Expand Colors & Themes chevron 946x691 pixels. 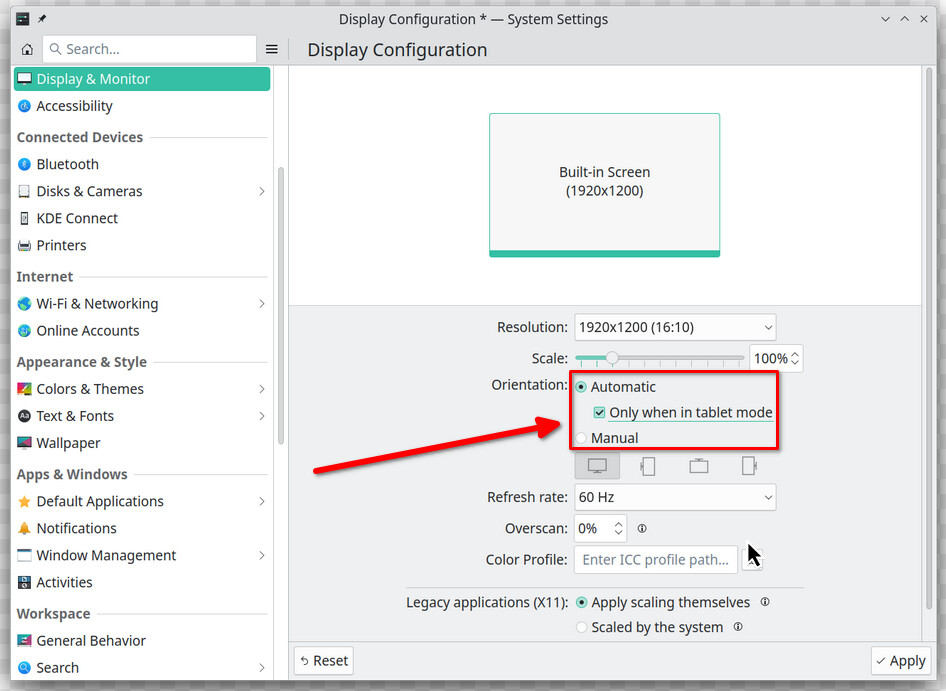[262, 389]
